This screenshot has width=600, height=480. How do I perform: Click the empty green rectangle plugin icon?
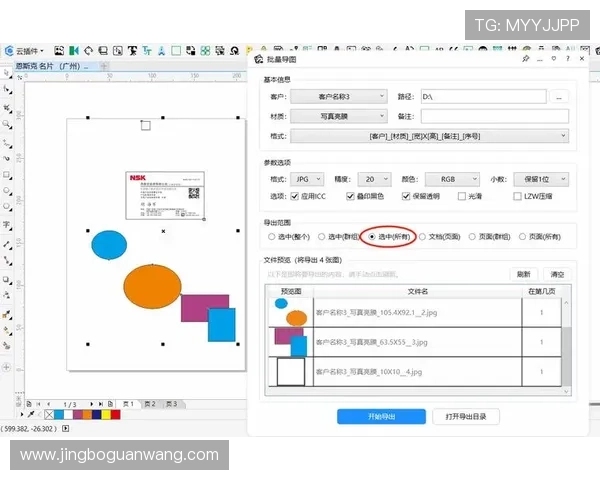[176, 51]
